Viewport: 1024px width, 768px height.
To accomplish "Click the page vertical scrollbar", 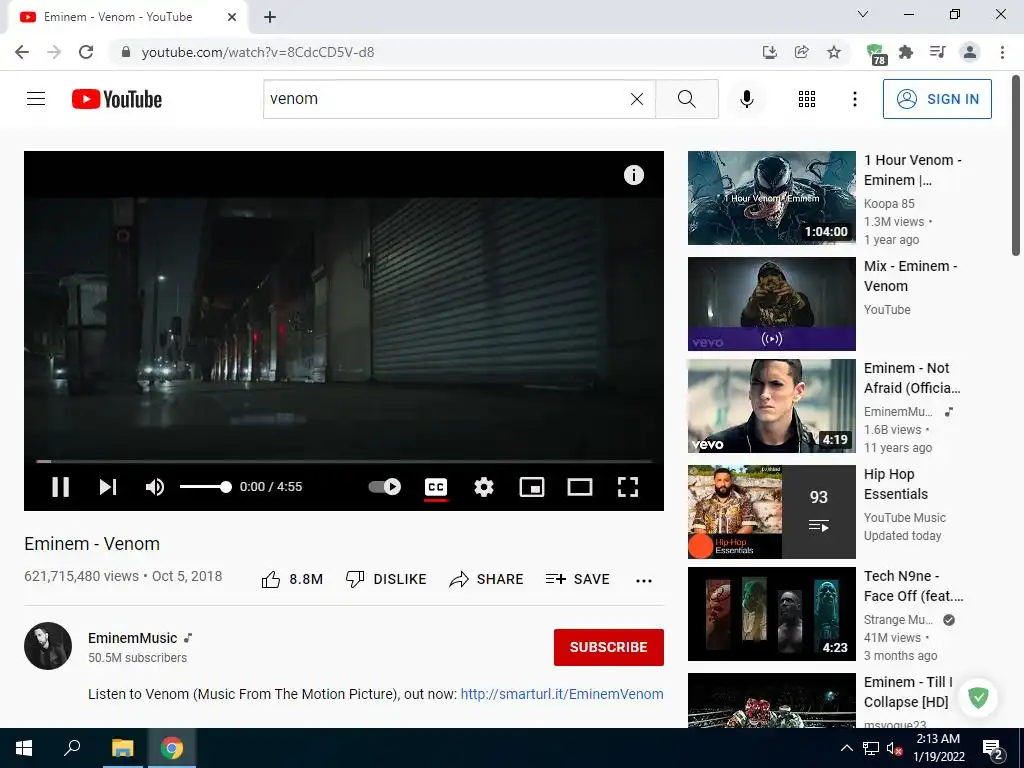I will click(x=1016, y=167).
